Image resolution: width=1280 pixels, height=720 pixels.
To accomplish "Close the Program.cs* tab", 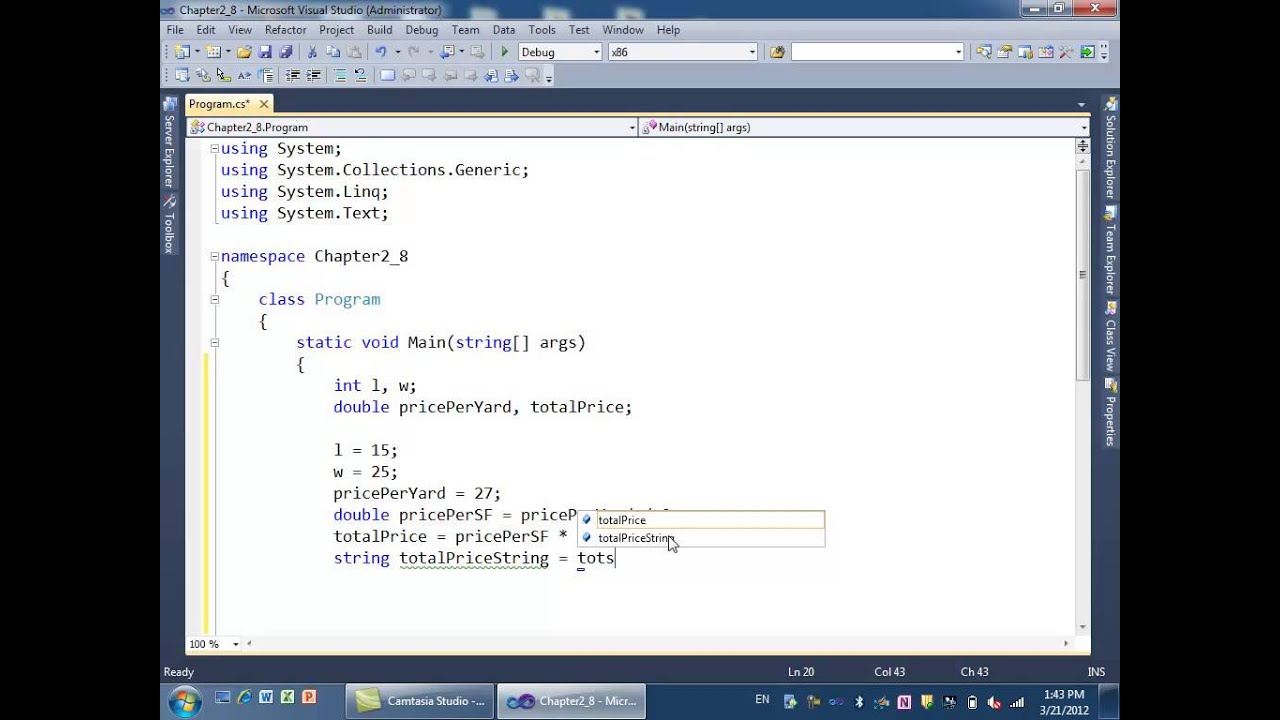I will 264,104.
